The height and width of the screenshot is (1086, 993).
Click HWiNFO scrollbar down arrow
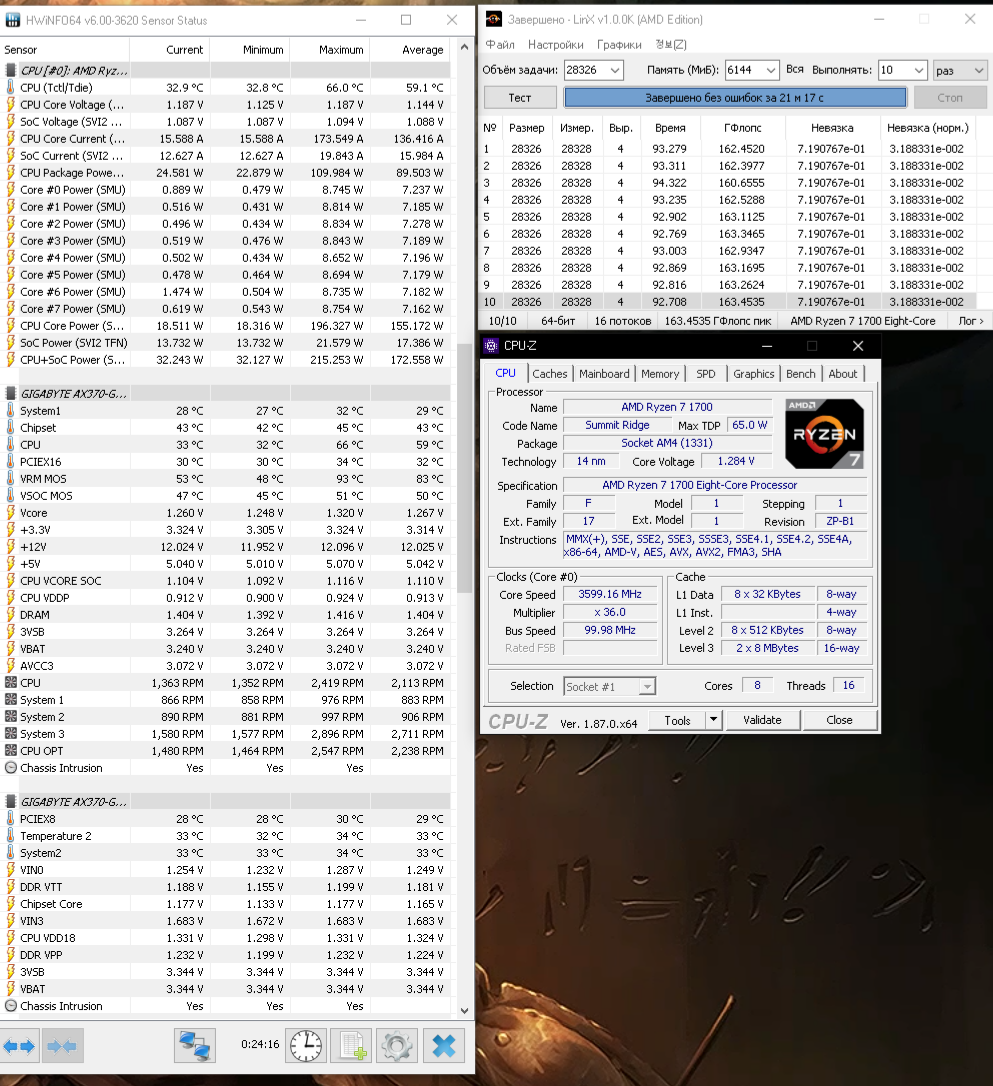point(464,1011)
